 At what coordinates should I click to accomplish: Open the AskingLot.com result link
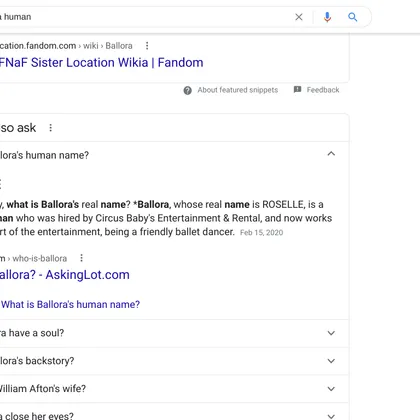(x=65, y=275)
